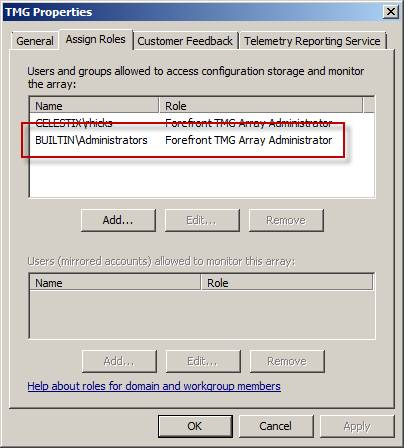Click the Add button under the top list

click(118, 220)
